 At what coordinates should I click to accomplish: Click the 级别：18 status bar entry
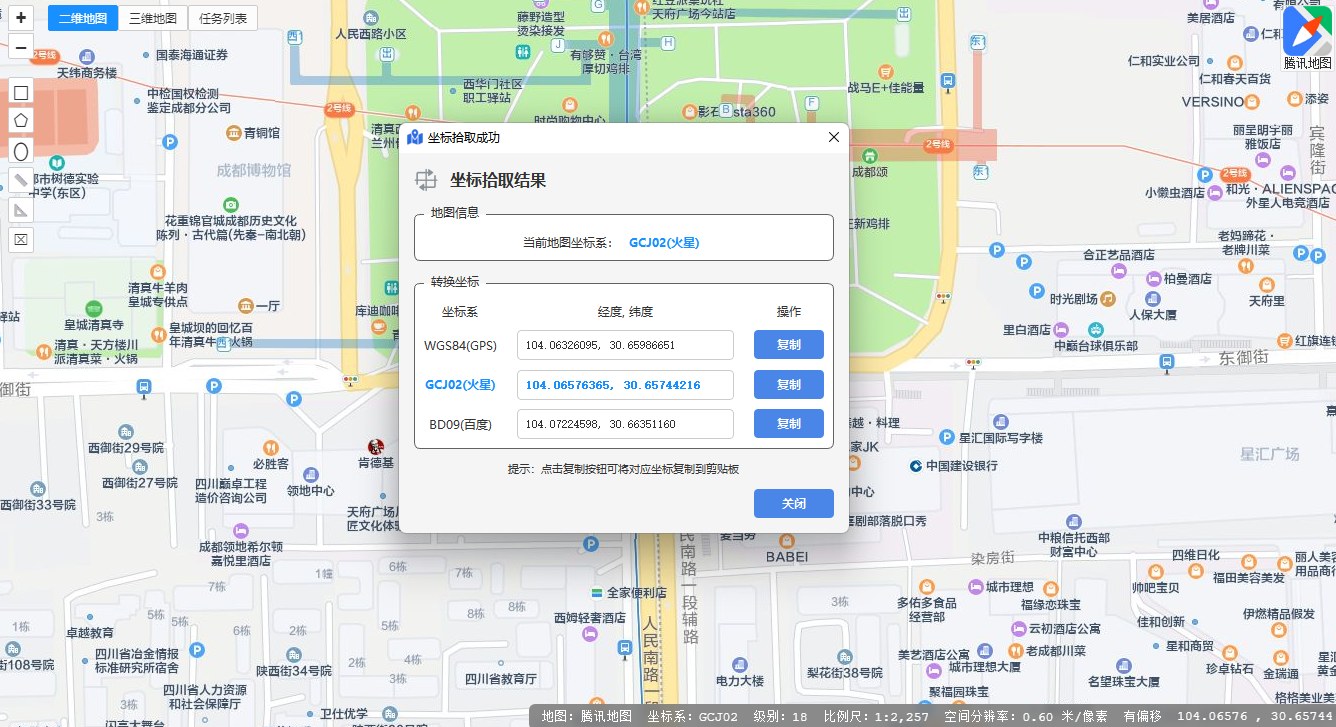[780, 716]
